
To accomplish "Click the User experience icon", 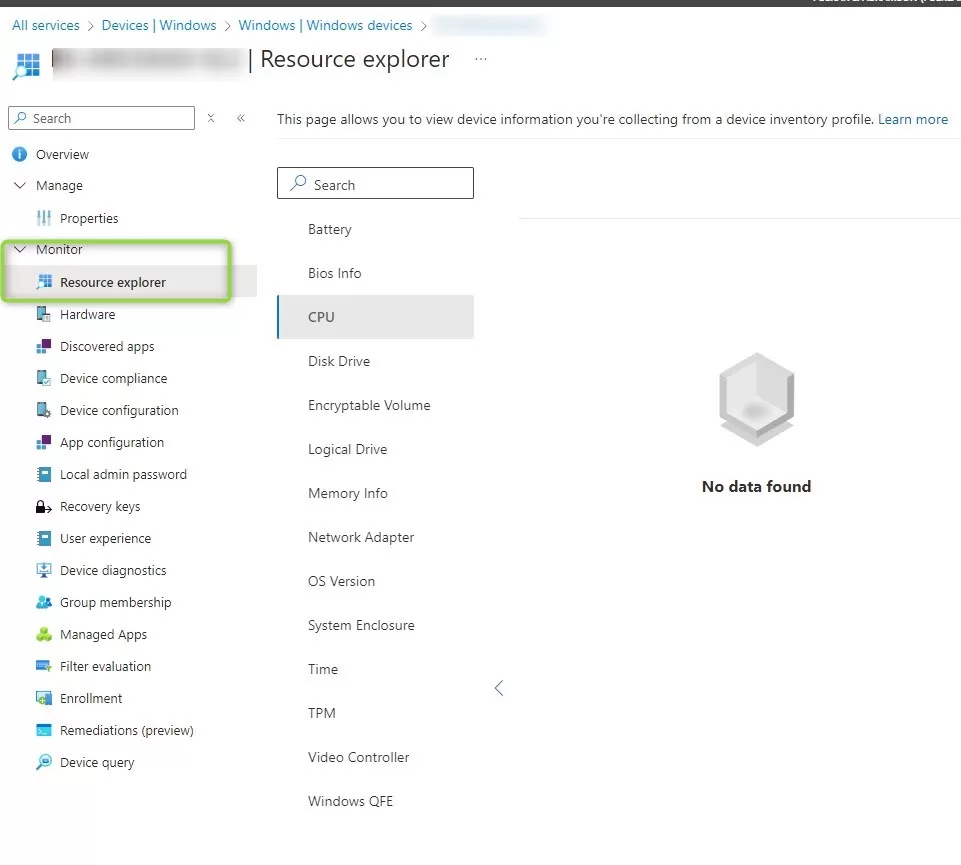I will [44, 538].
